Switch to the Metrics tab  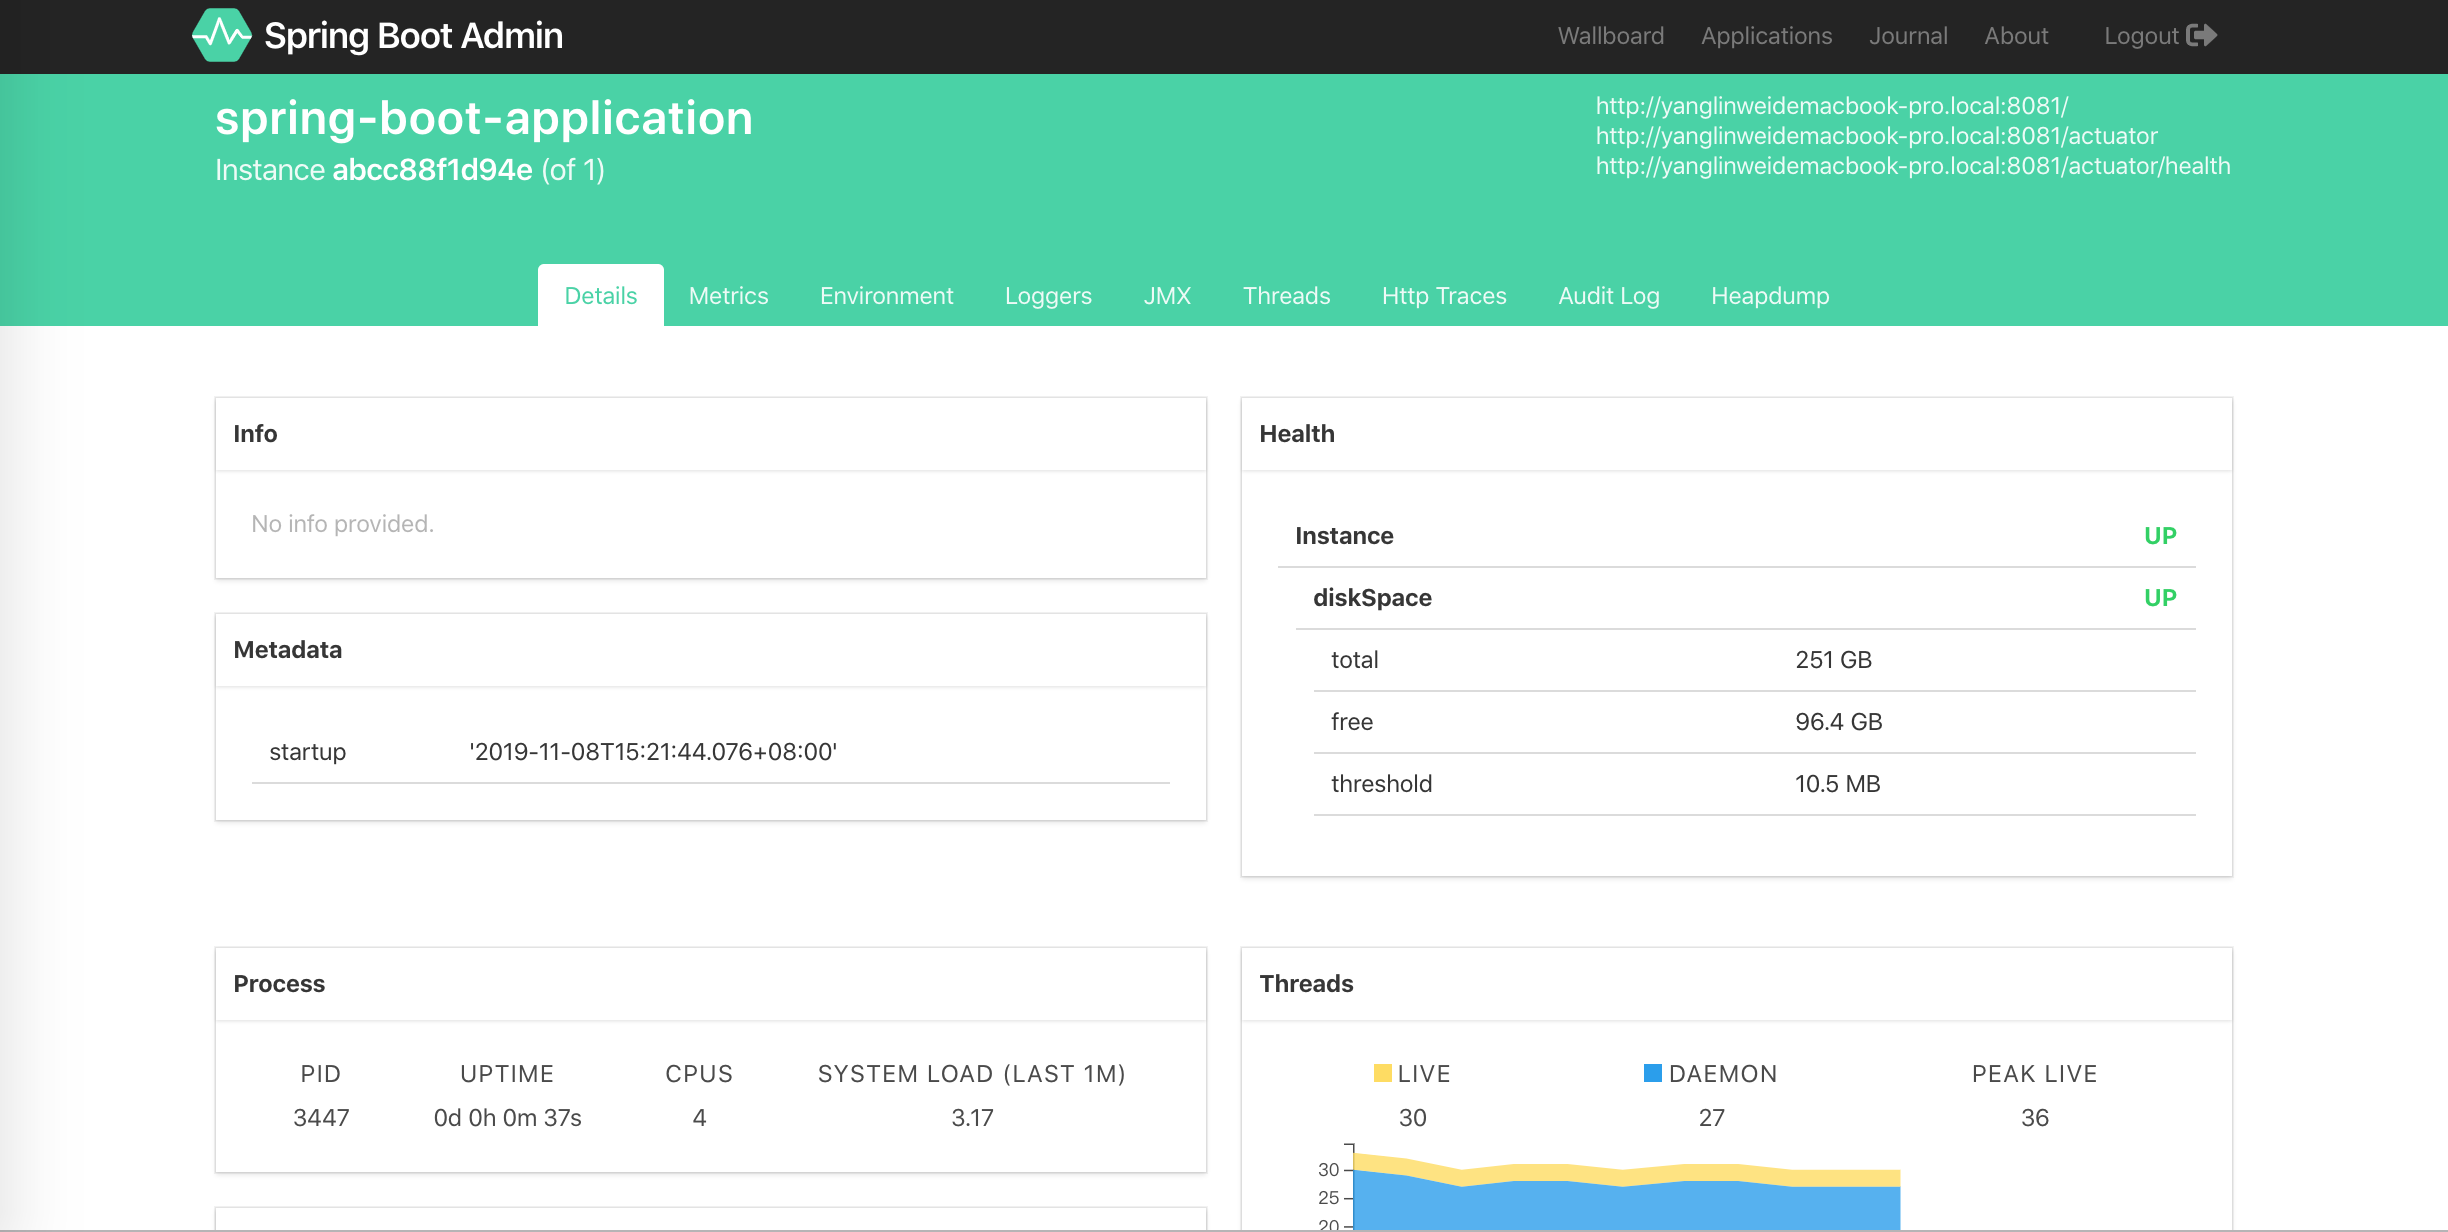[728, 295]
